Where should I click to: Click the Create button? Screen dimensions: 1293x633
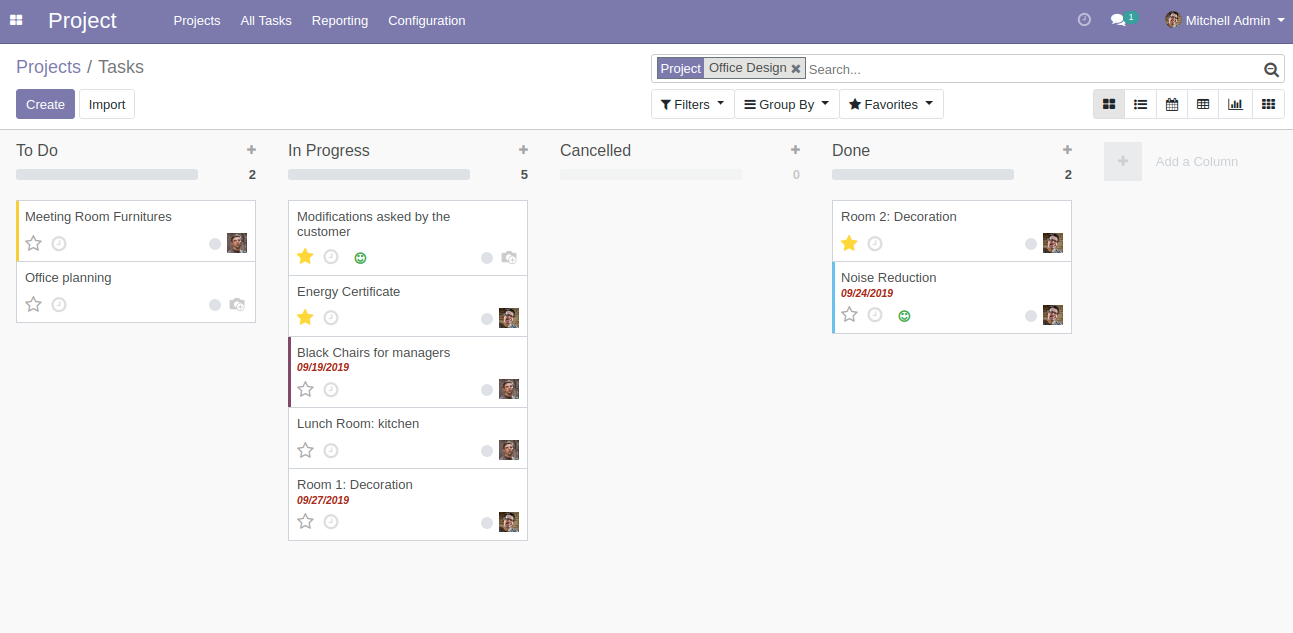coord(45,104)
